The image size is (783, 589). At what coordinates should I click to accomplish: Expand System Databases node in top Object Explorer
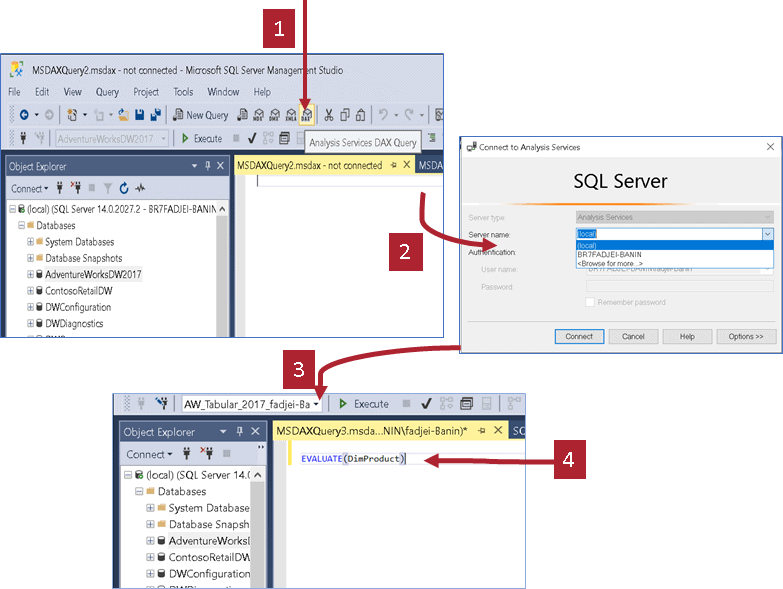click(30, 242)
